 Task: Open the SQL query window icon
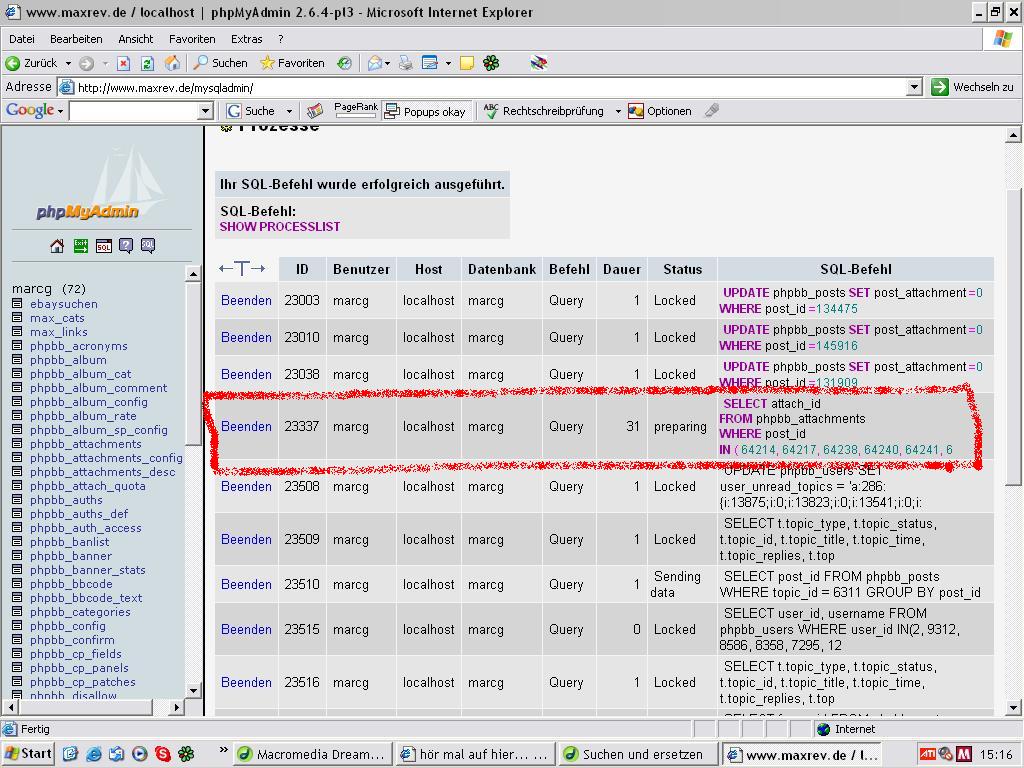103,246
